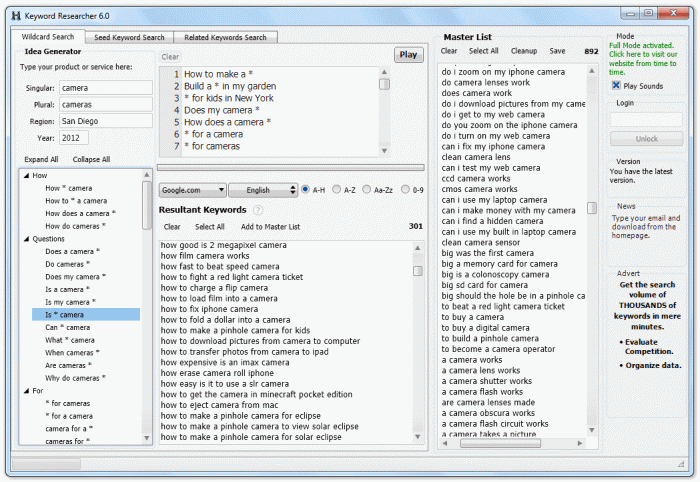The image size is (700, 482).
Task: Click the Plural input field
Action: pos(106,104)
